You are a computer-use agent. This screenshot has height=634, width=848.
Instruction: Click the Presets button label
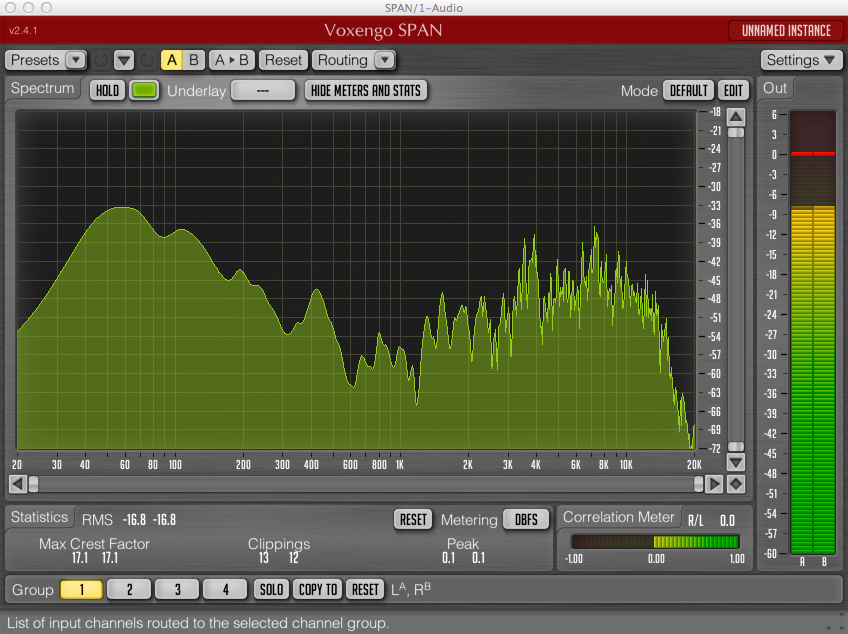point(35,60)
